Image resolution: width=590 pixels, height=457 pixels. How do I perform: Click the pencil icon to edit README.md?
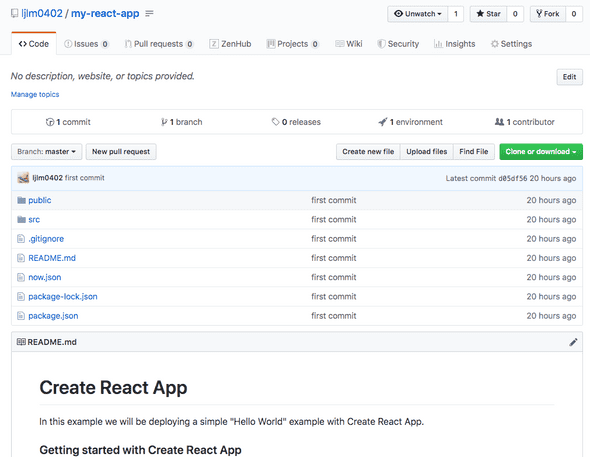tap(573, 342)
